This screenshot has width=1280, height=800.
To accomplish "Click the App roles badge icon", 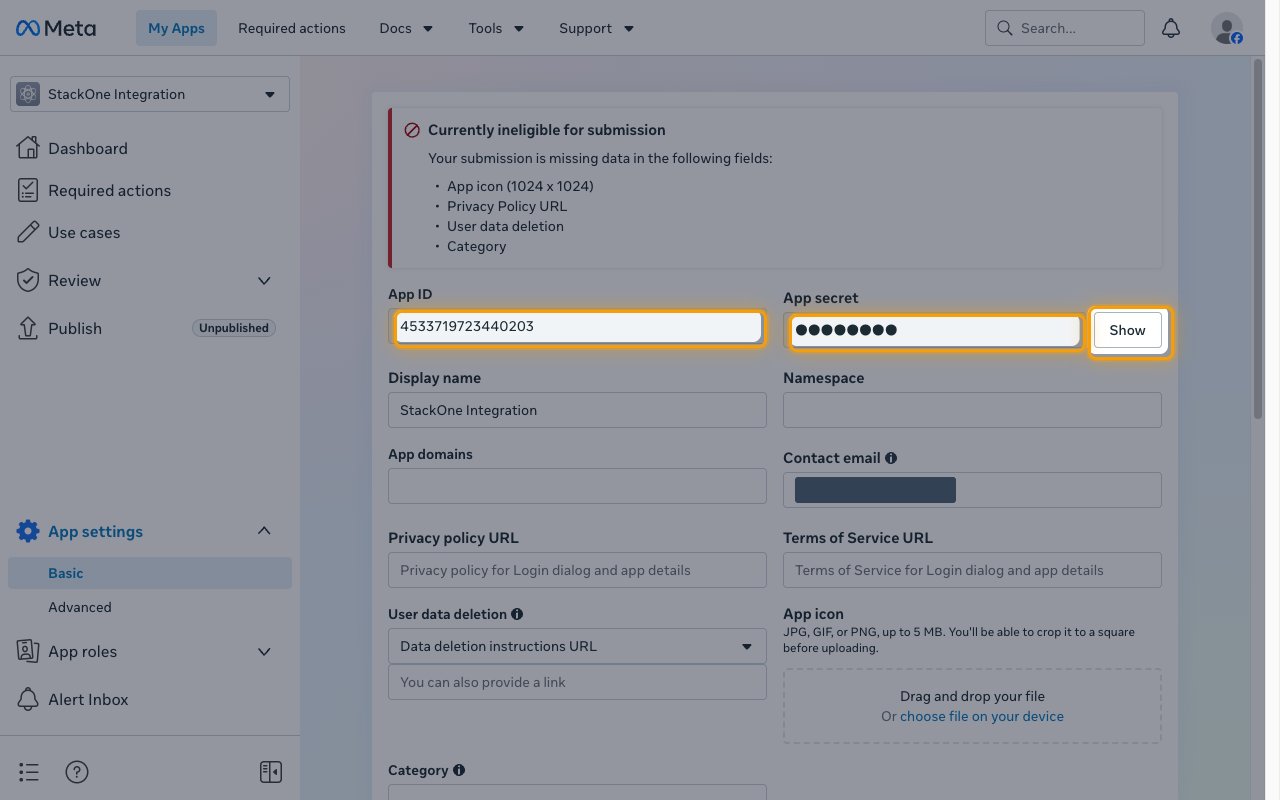I will coord(28,651).
